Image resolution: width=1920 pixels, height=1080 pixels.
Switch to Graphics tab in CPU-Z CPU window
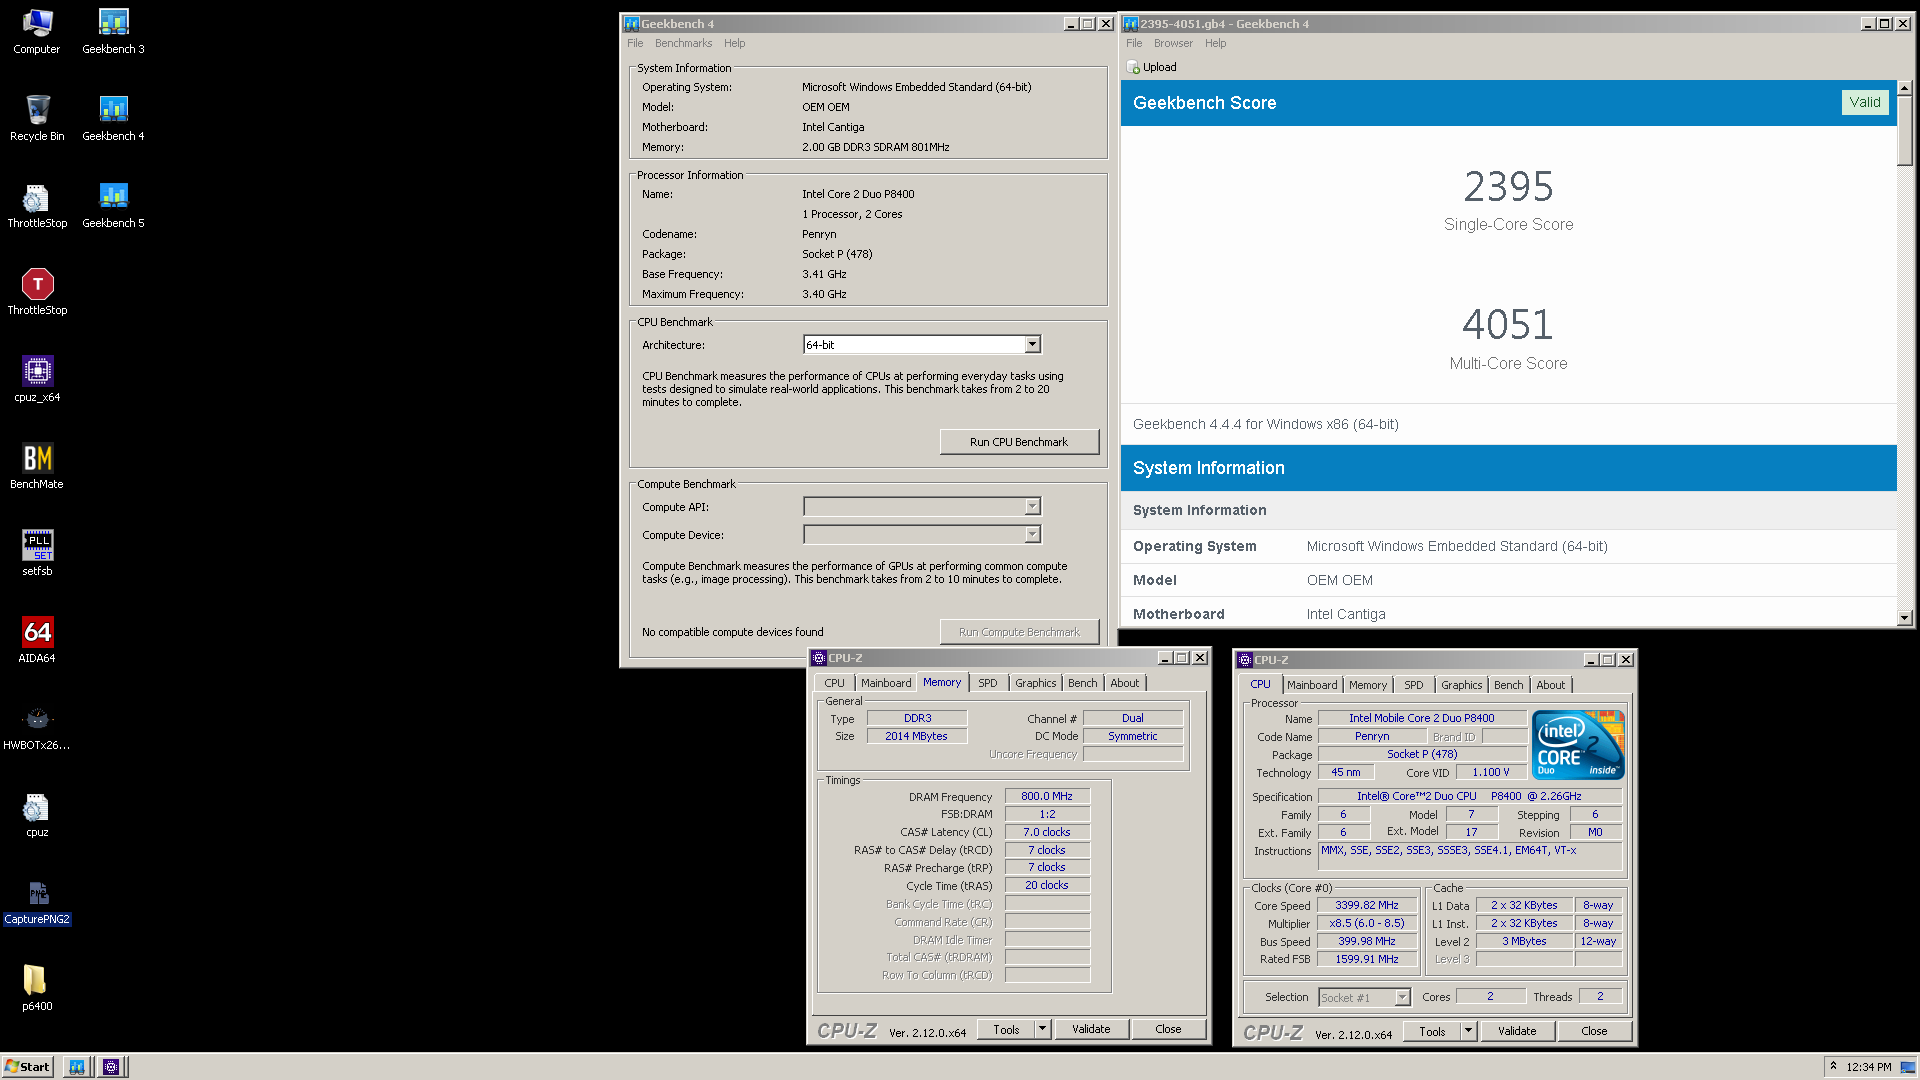point(1461,685)
